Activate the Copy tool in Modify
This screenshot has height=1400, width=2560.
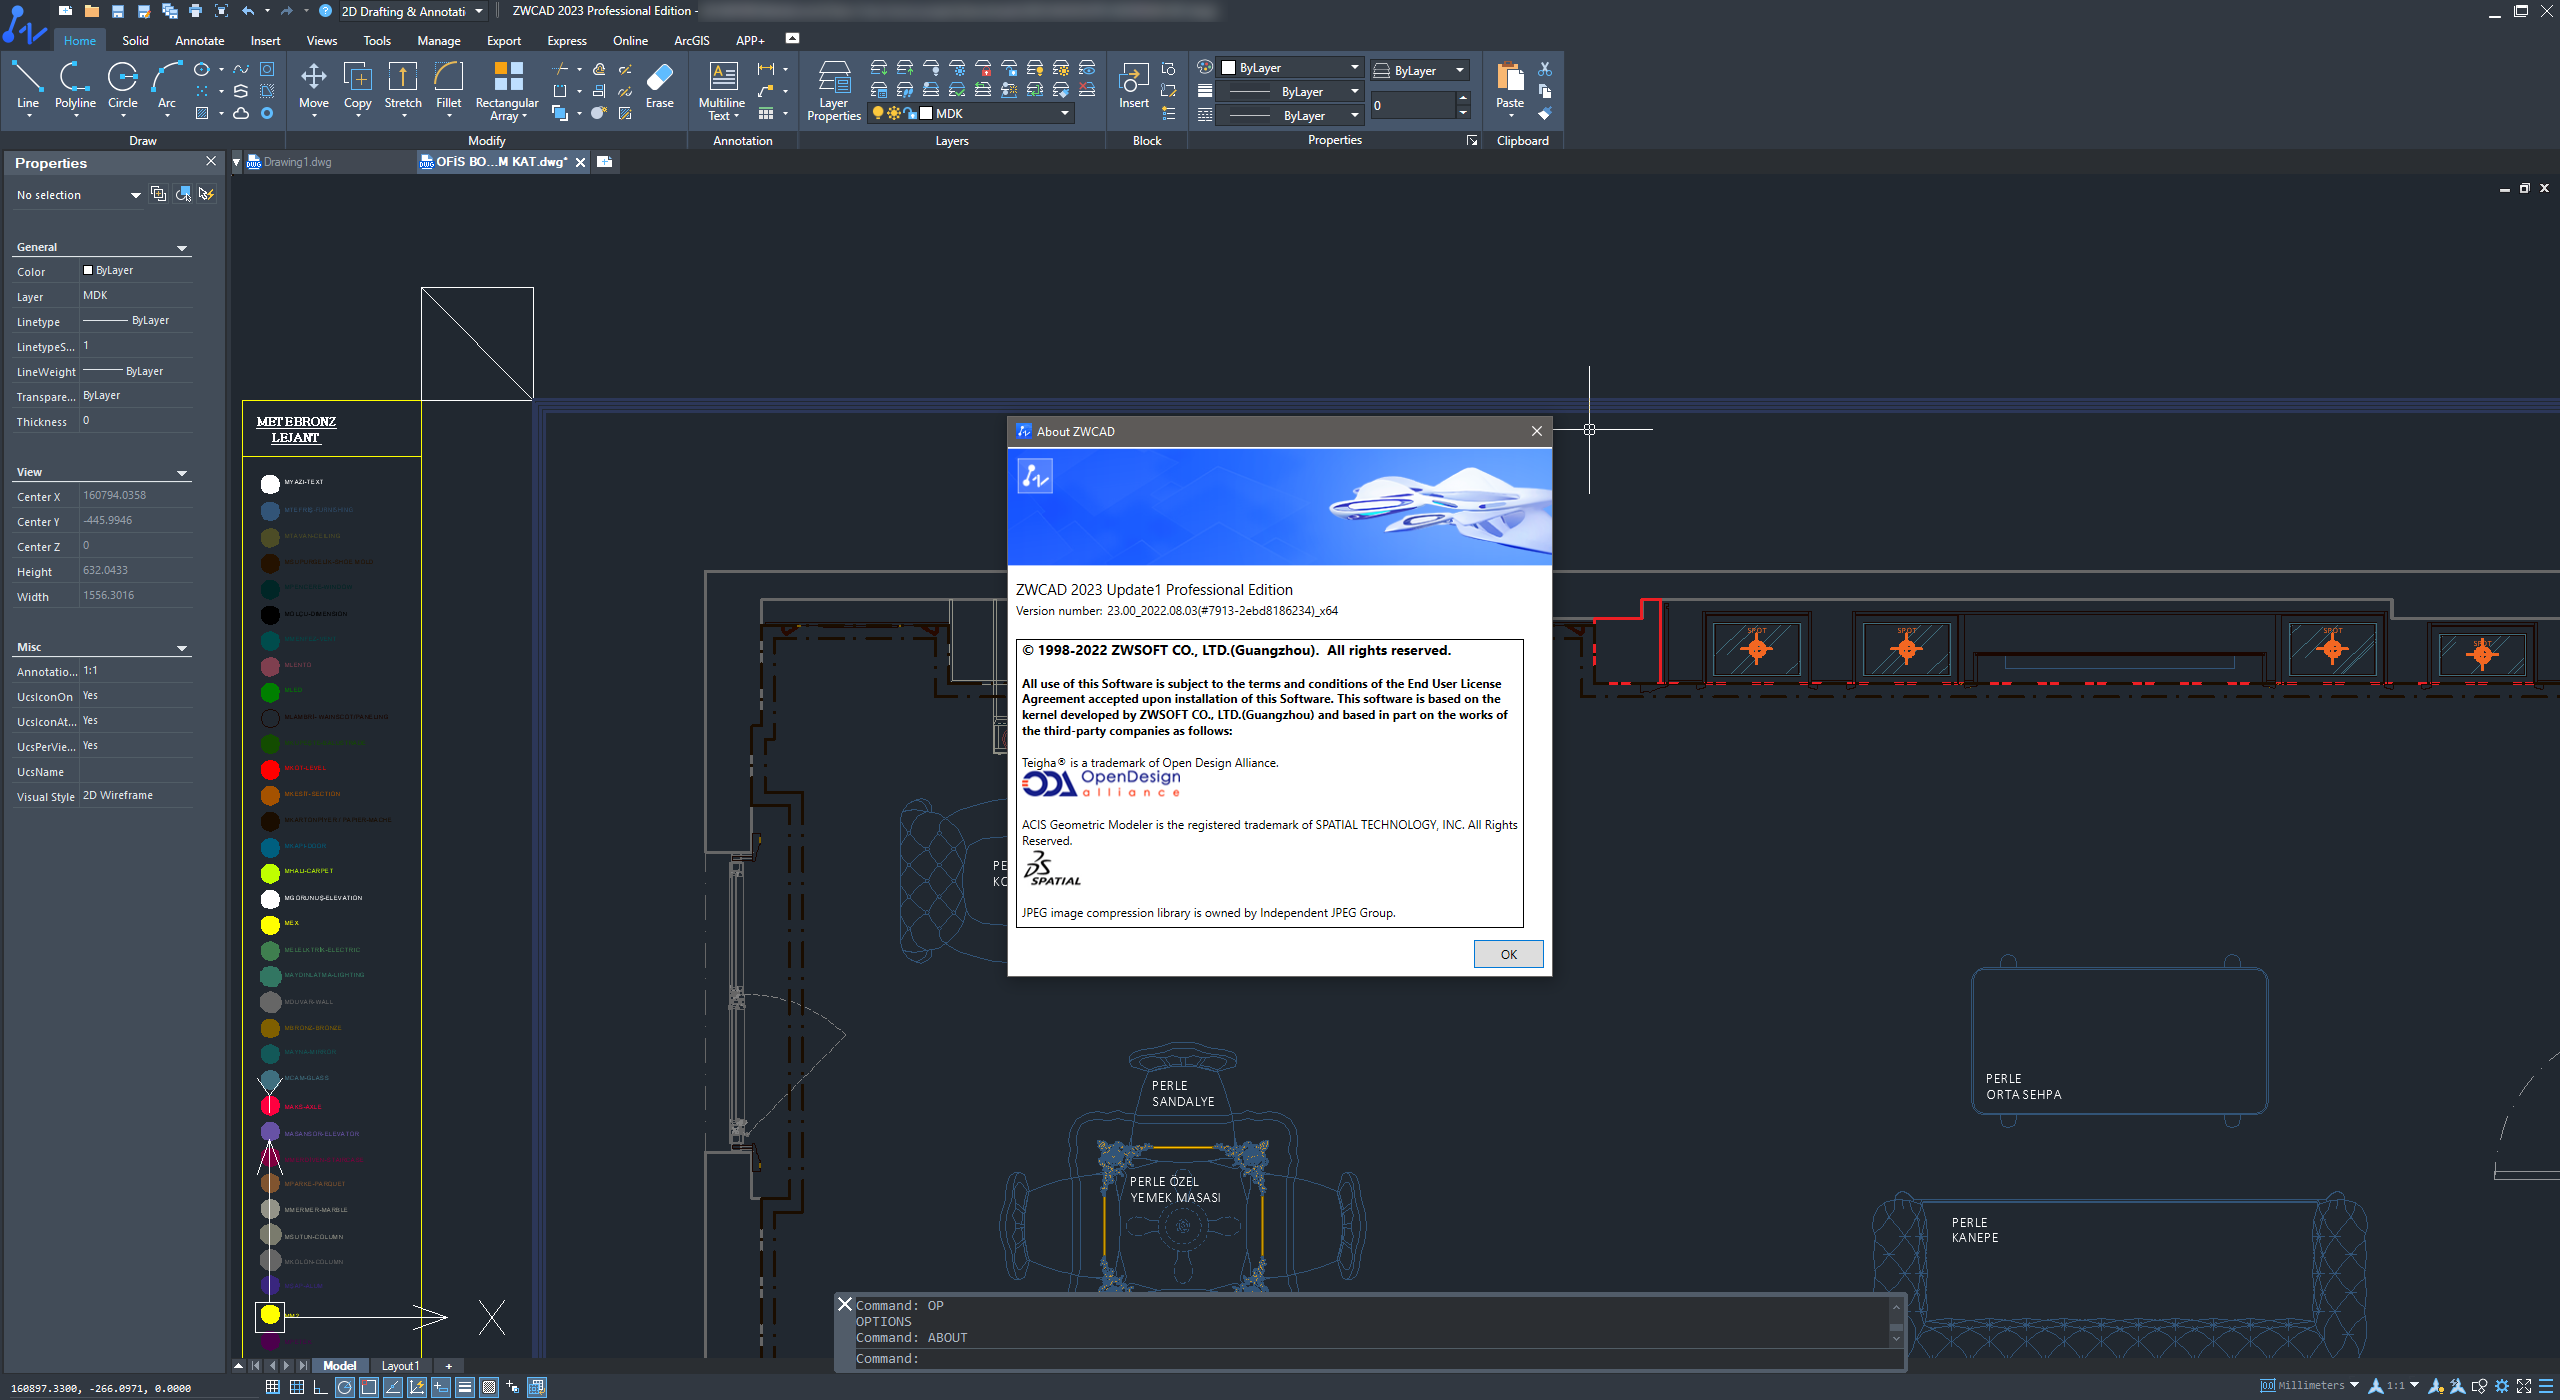click(358, 88)
